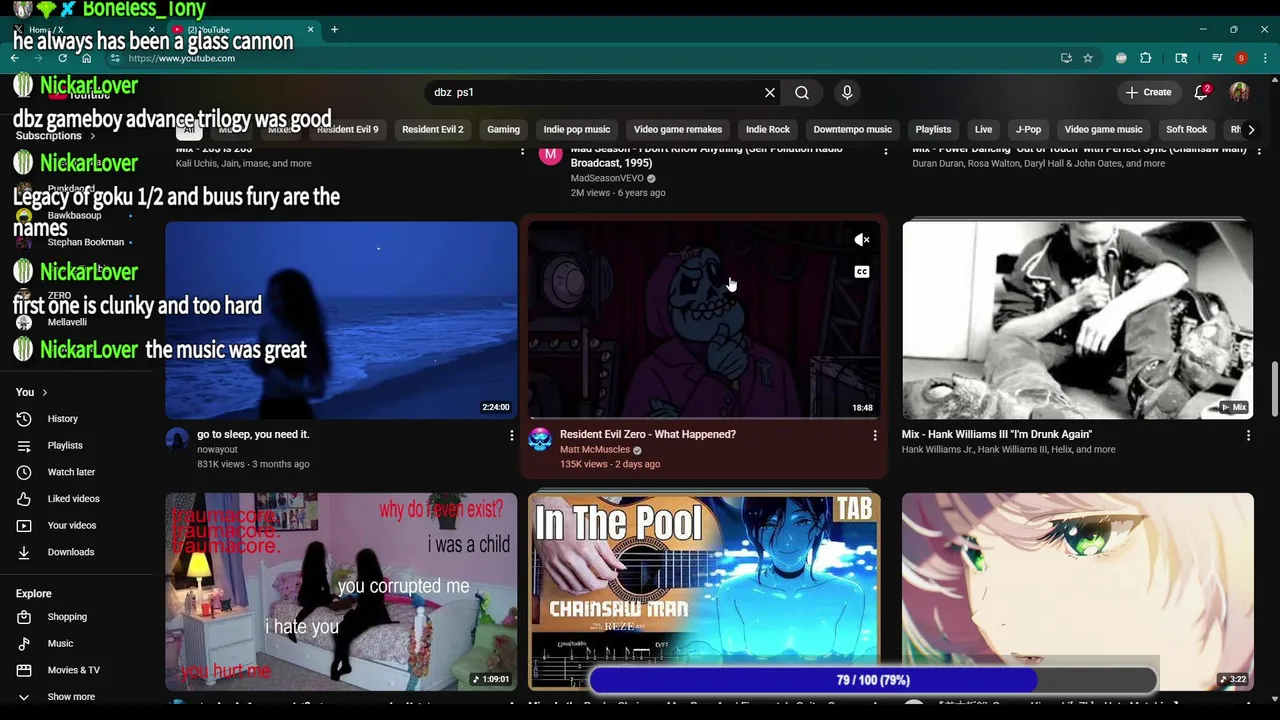The image size is (1280, 720).
Task: Expand the You section in sidebar
Action: click(31, 392)
